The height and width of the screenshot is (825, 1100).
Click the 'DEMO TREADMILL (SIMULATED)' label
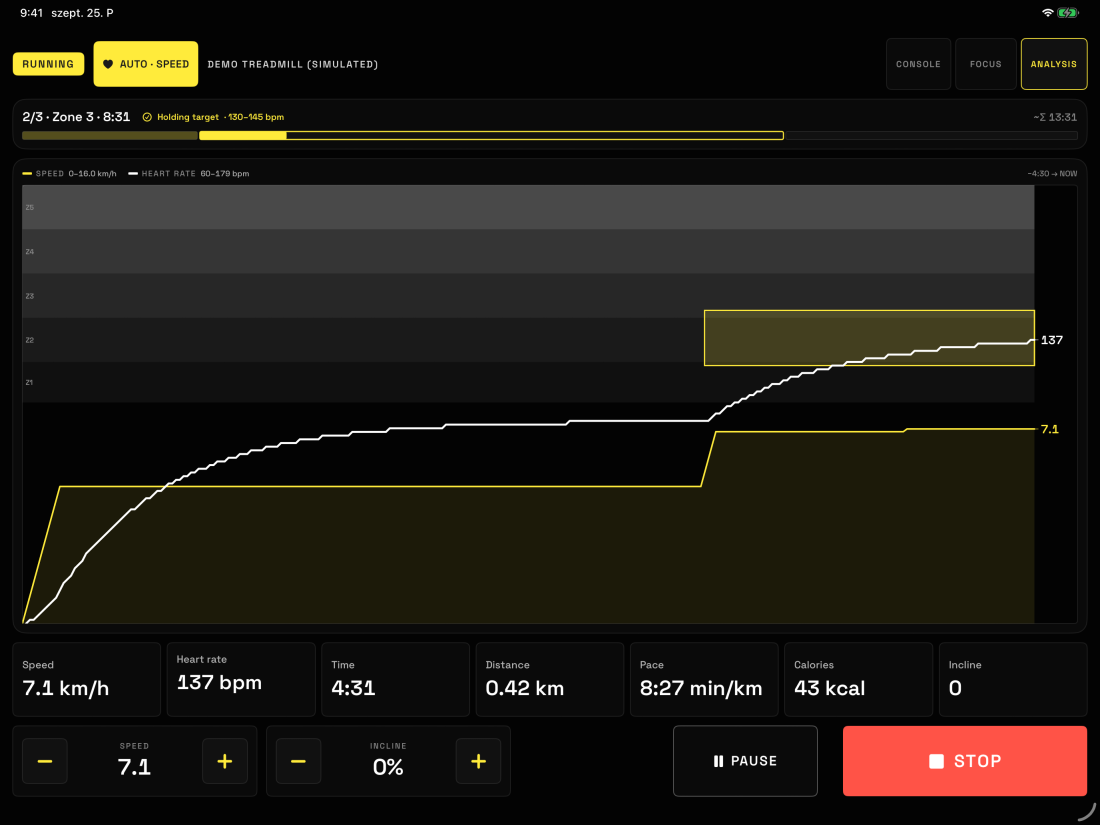(293, 64)
